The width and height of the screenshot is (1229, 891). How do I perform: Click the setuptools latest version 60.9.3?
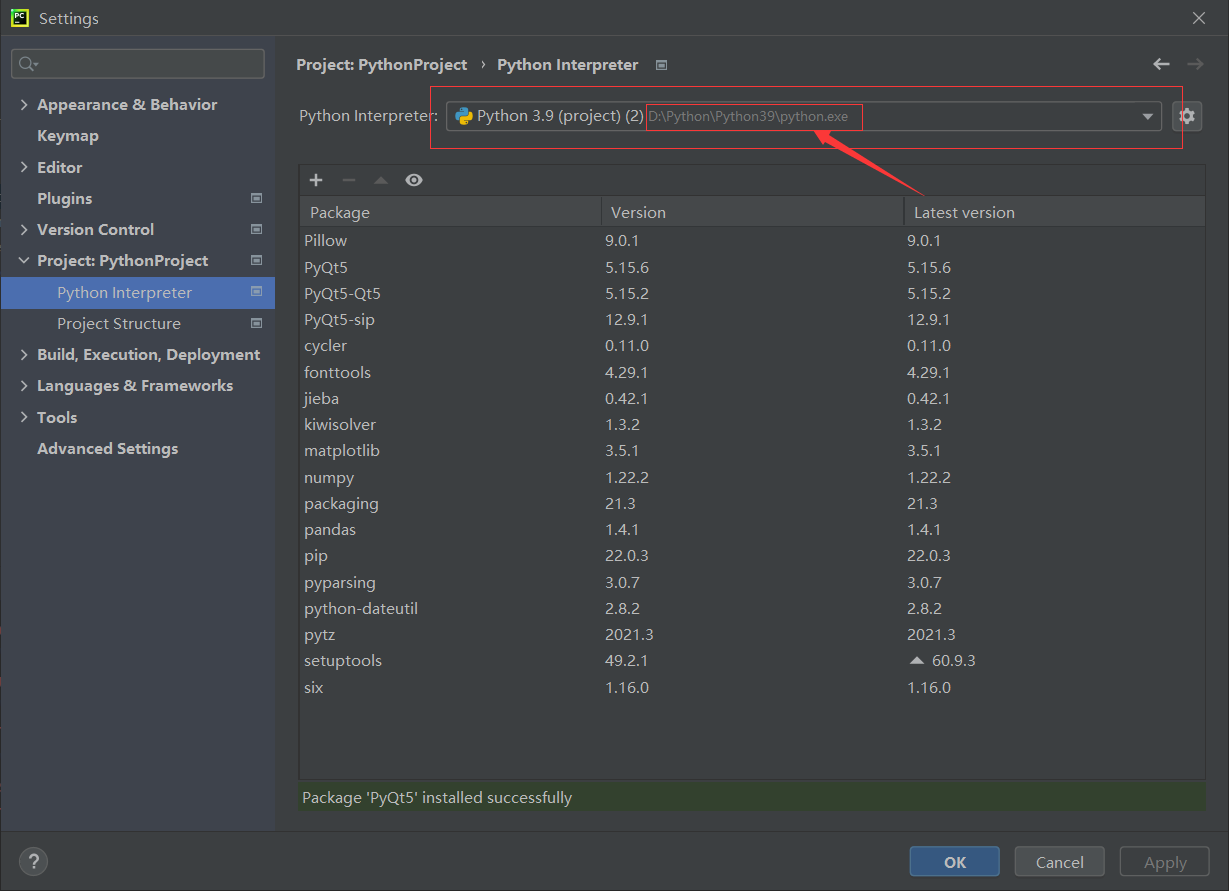[954, 661]
